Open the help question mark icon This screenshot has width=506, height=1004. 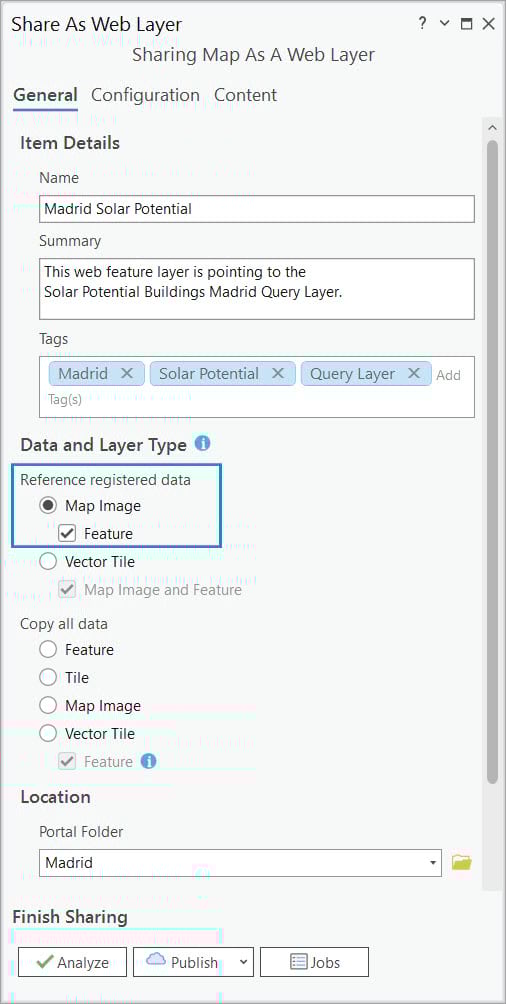pos(422,24)
